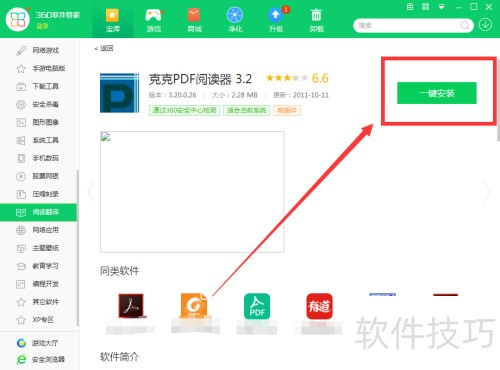Click the 适合当前系统 tag
This screenshot has height=370, width=500.
[246, 110]
